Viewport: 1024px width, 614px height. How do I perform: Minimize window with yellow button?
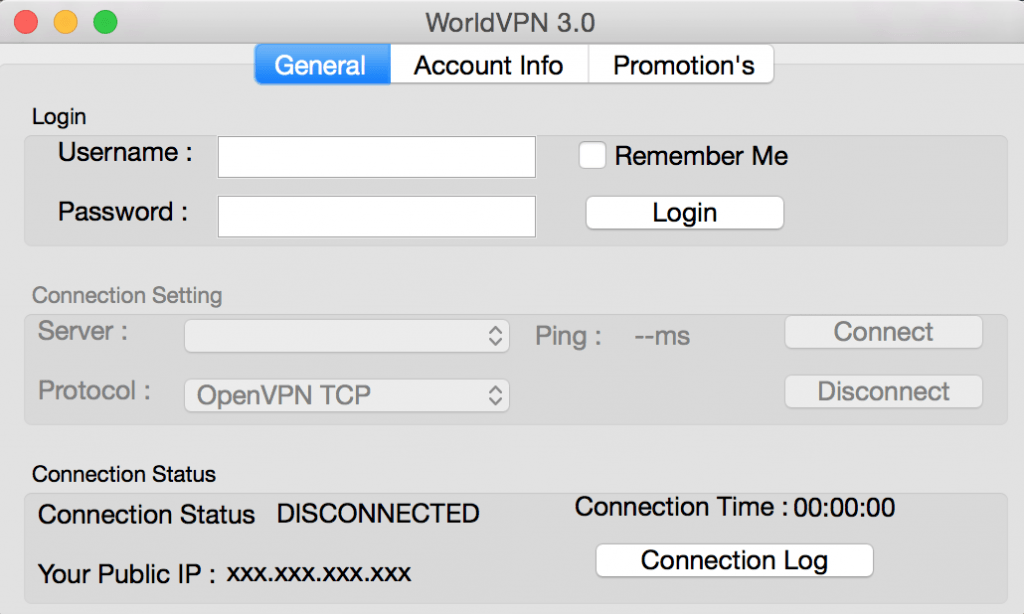coord(65,22)
